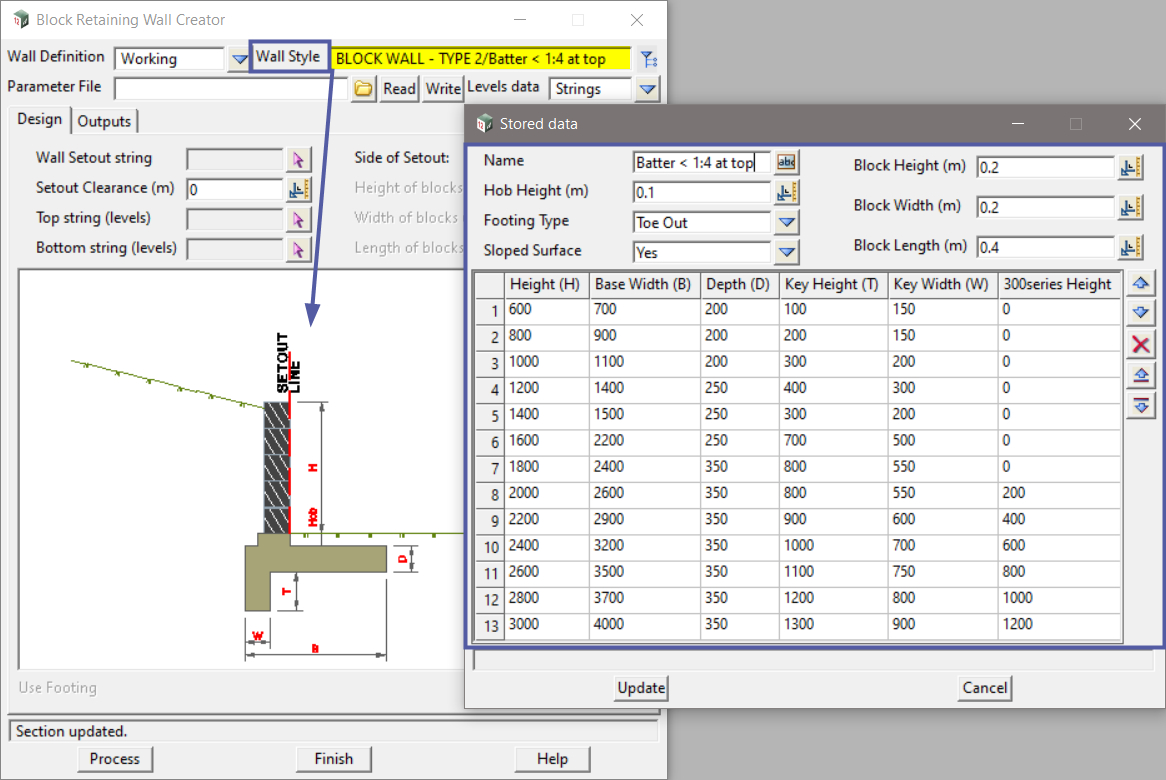Click the Setout Clearance measure icon
This screenshot has width=1166, height=780.
point(299,189)
